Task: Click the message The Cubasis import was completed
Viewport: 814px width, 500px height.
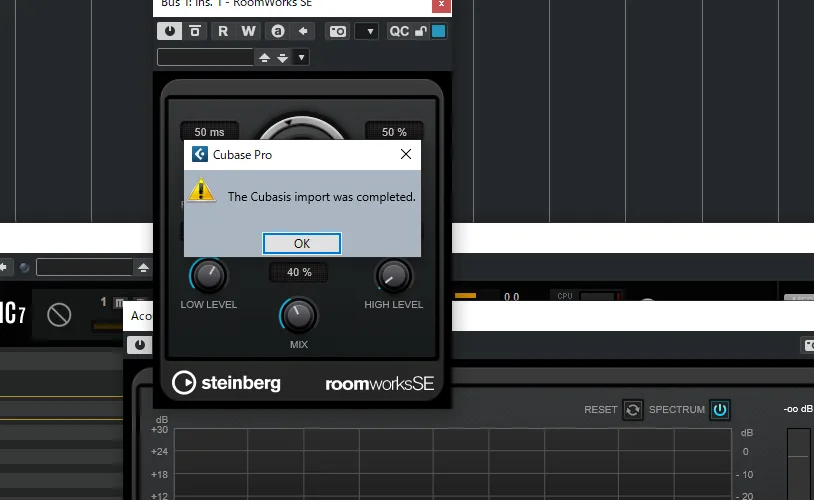Action: click(321, 197)
